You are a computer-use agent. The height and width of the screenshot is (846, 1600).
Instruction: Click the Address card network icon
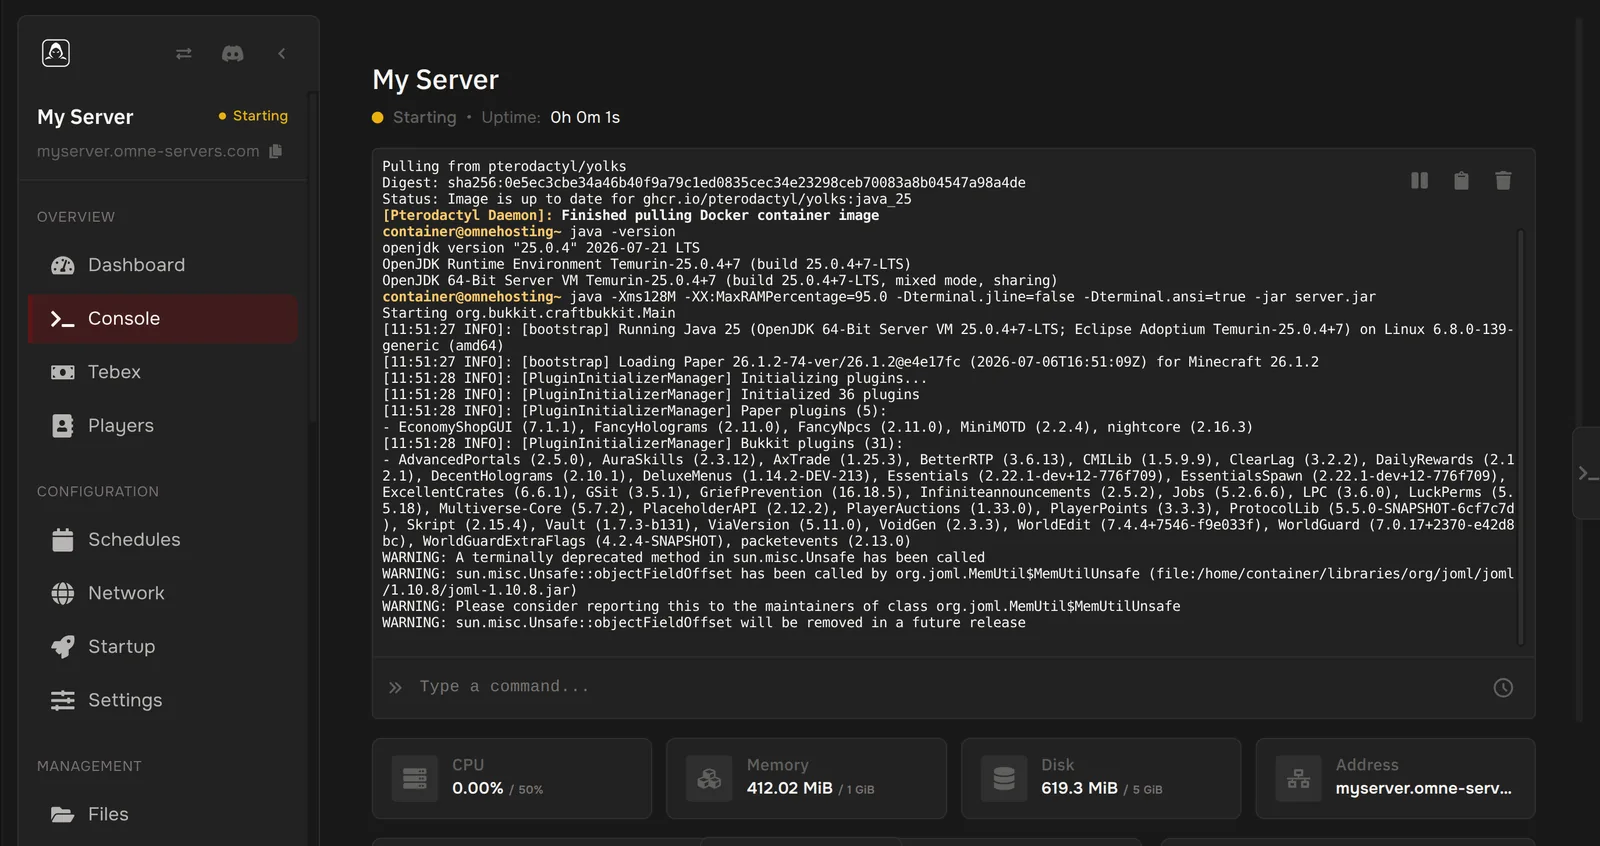tap(1298, 779)
